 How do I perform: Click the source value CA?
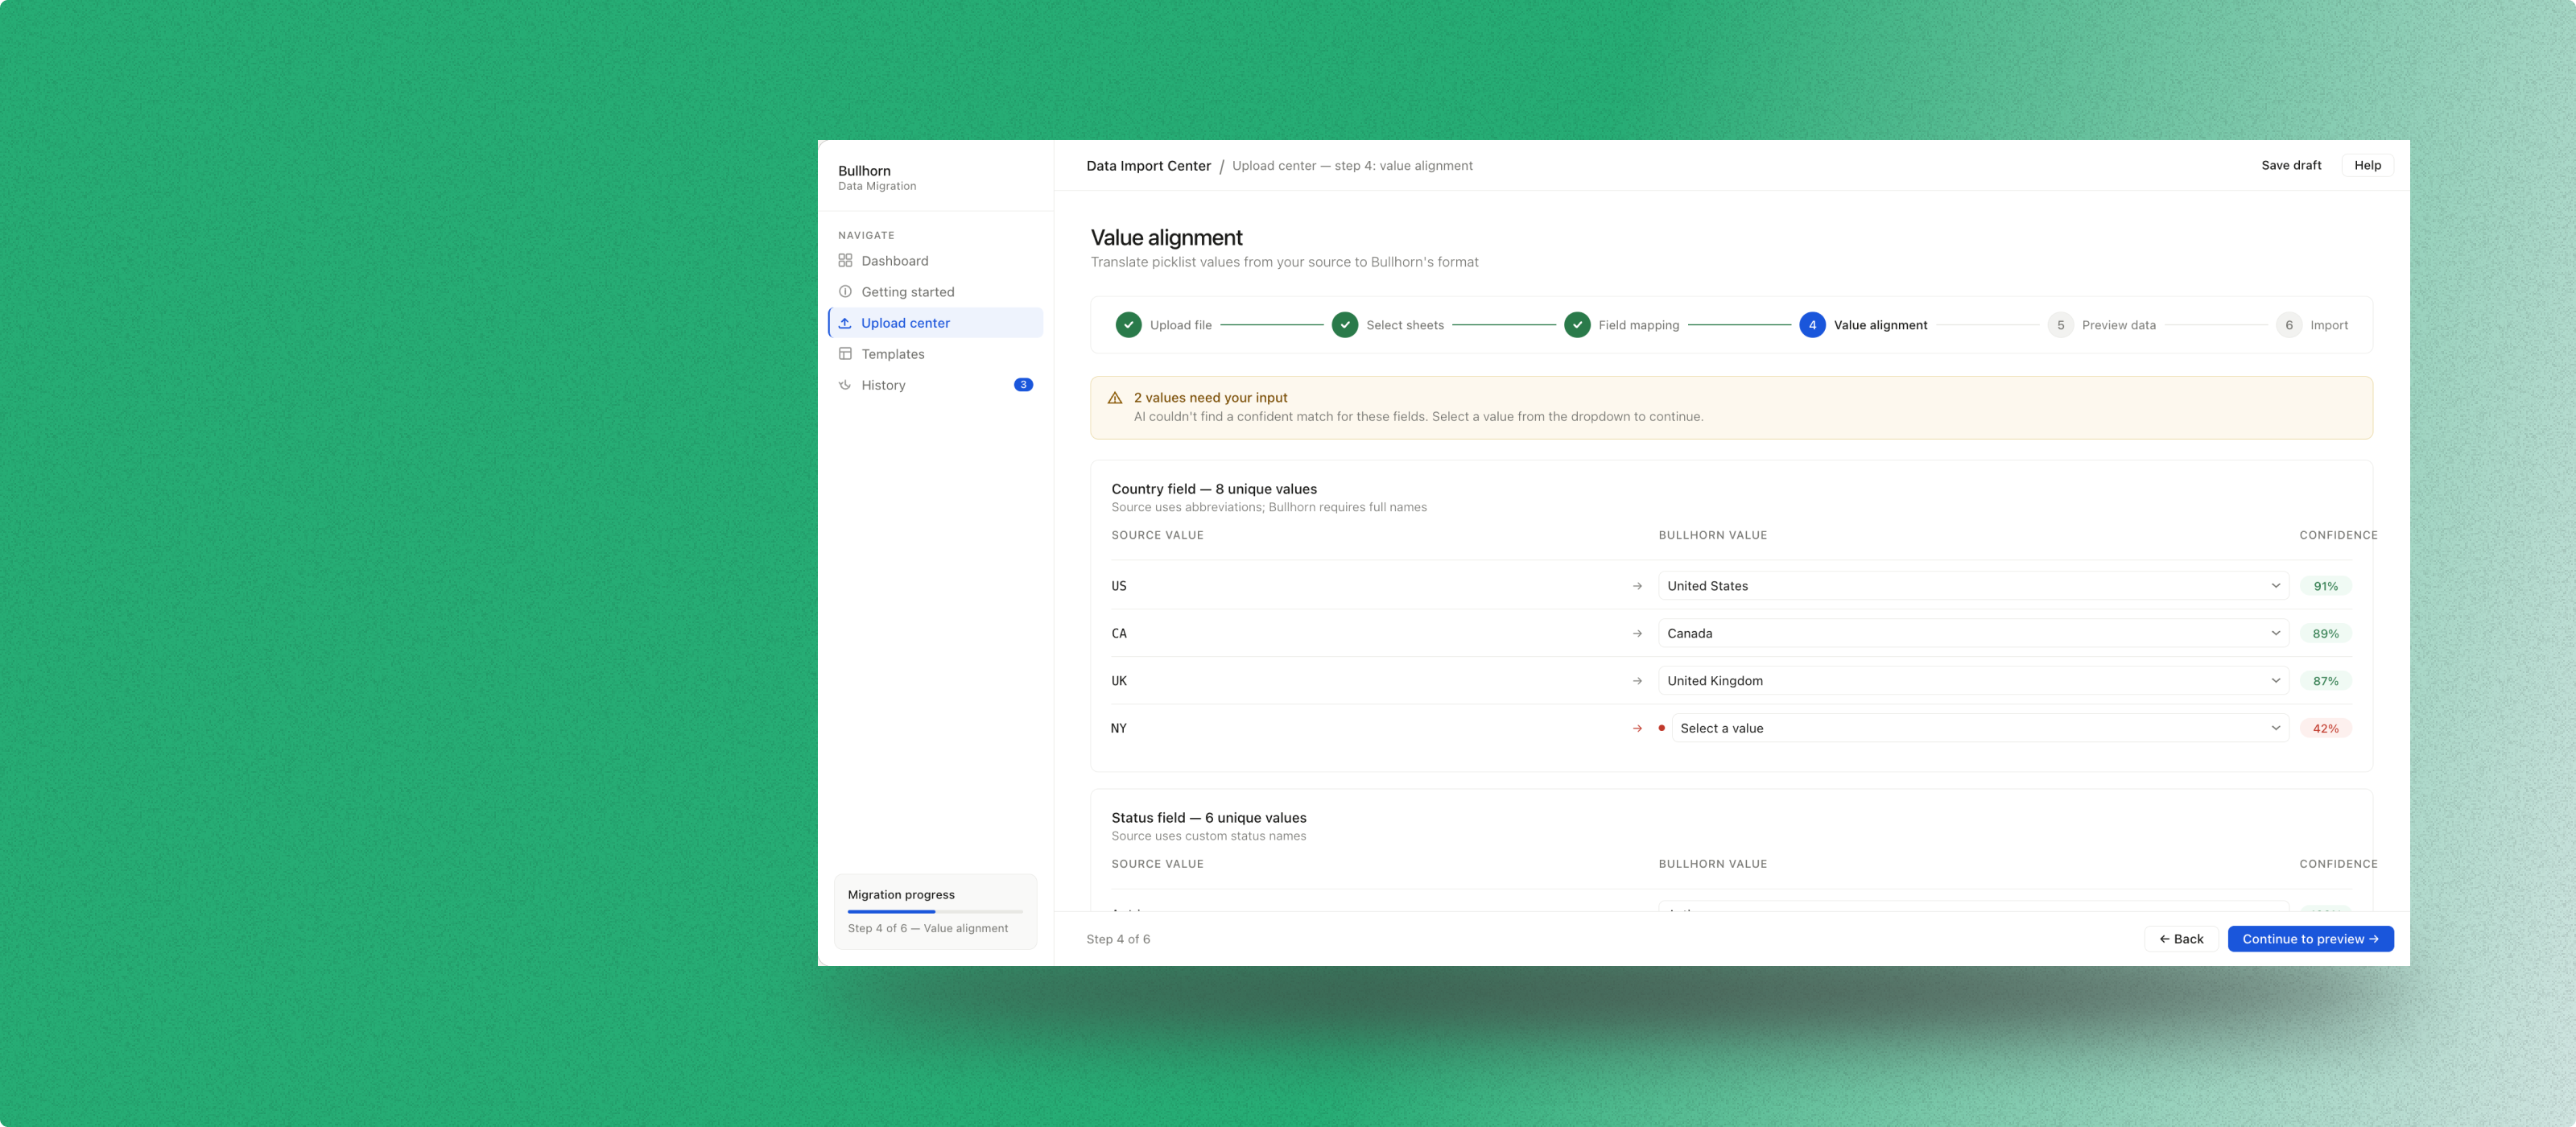tap(1119, 634)
